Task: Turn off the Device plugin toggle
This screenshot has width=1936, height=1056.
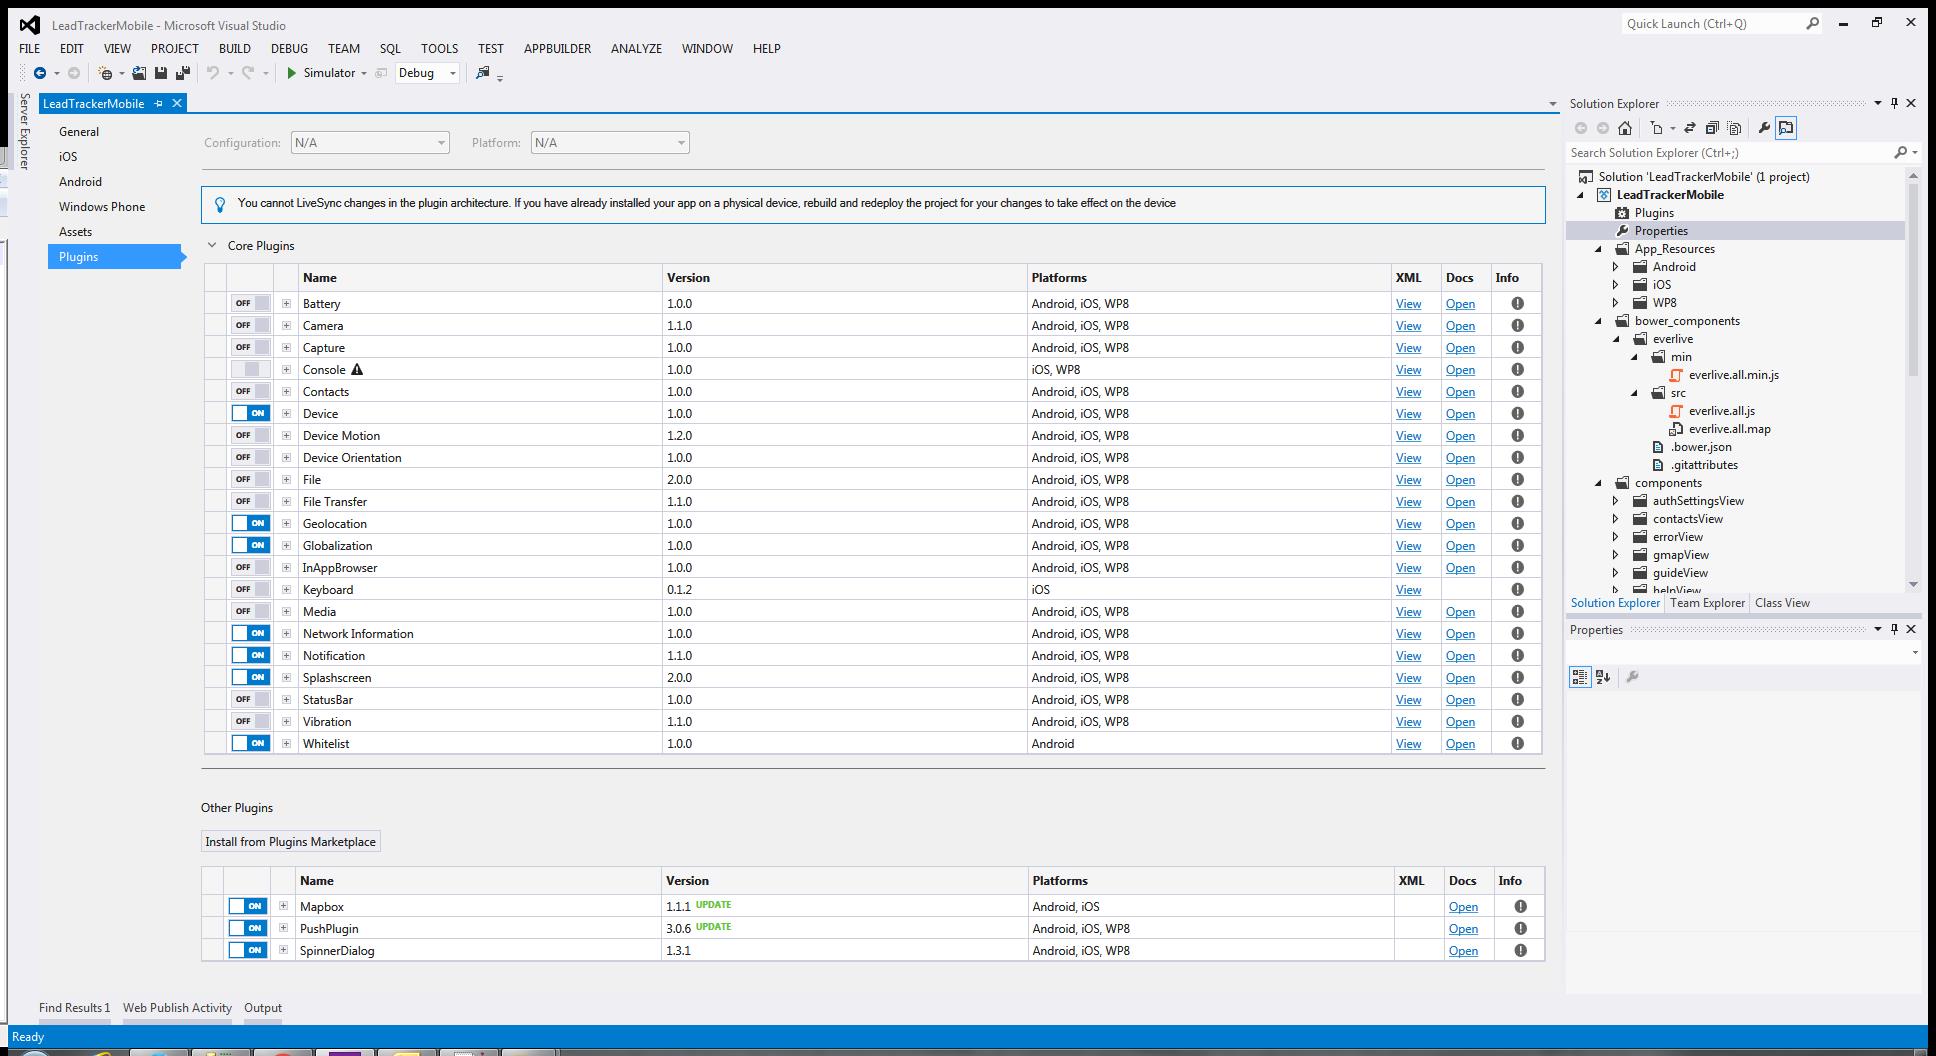Action: pos(250,413)
